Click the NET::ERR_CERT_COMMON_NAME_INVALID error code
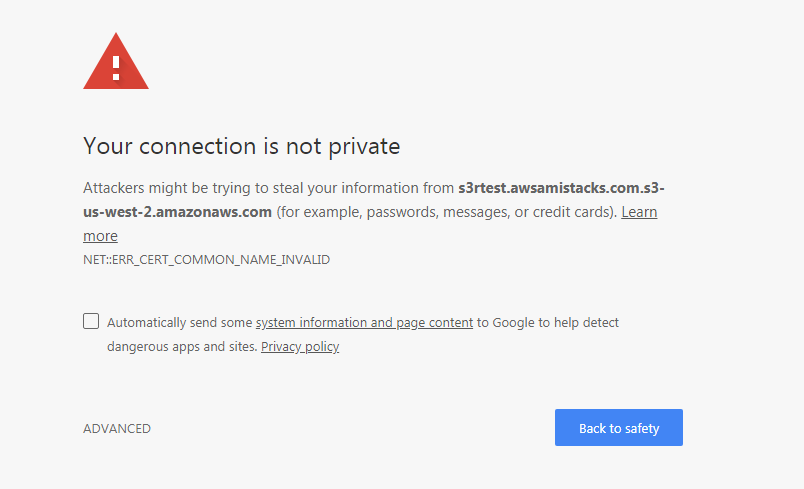 coord(206,260)
